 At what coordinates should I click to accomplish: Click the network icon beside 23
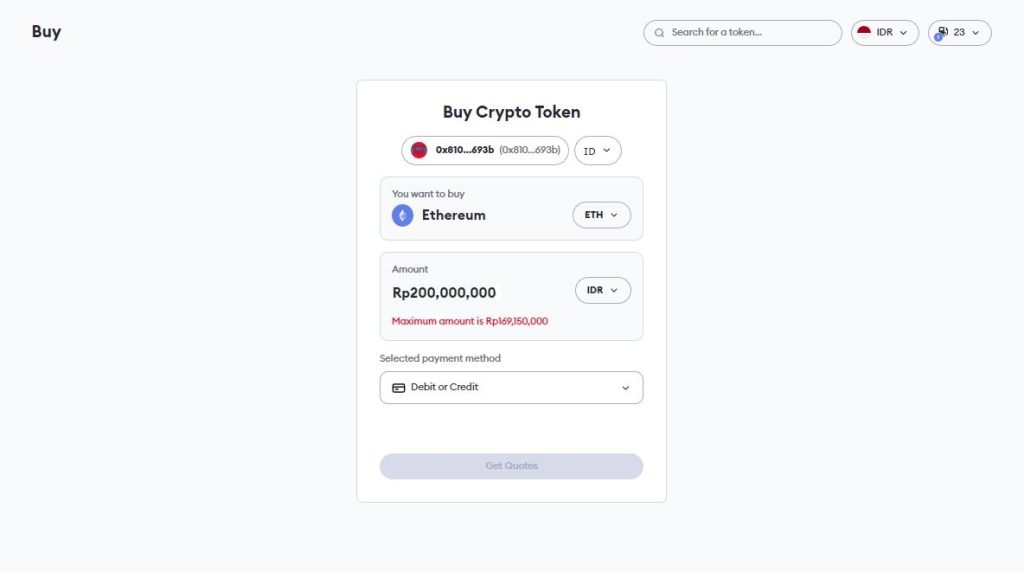pyautogui.click(x=941, y=33)
